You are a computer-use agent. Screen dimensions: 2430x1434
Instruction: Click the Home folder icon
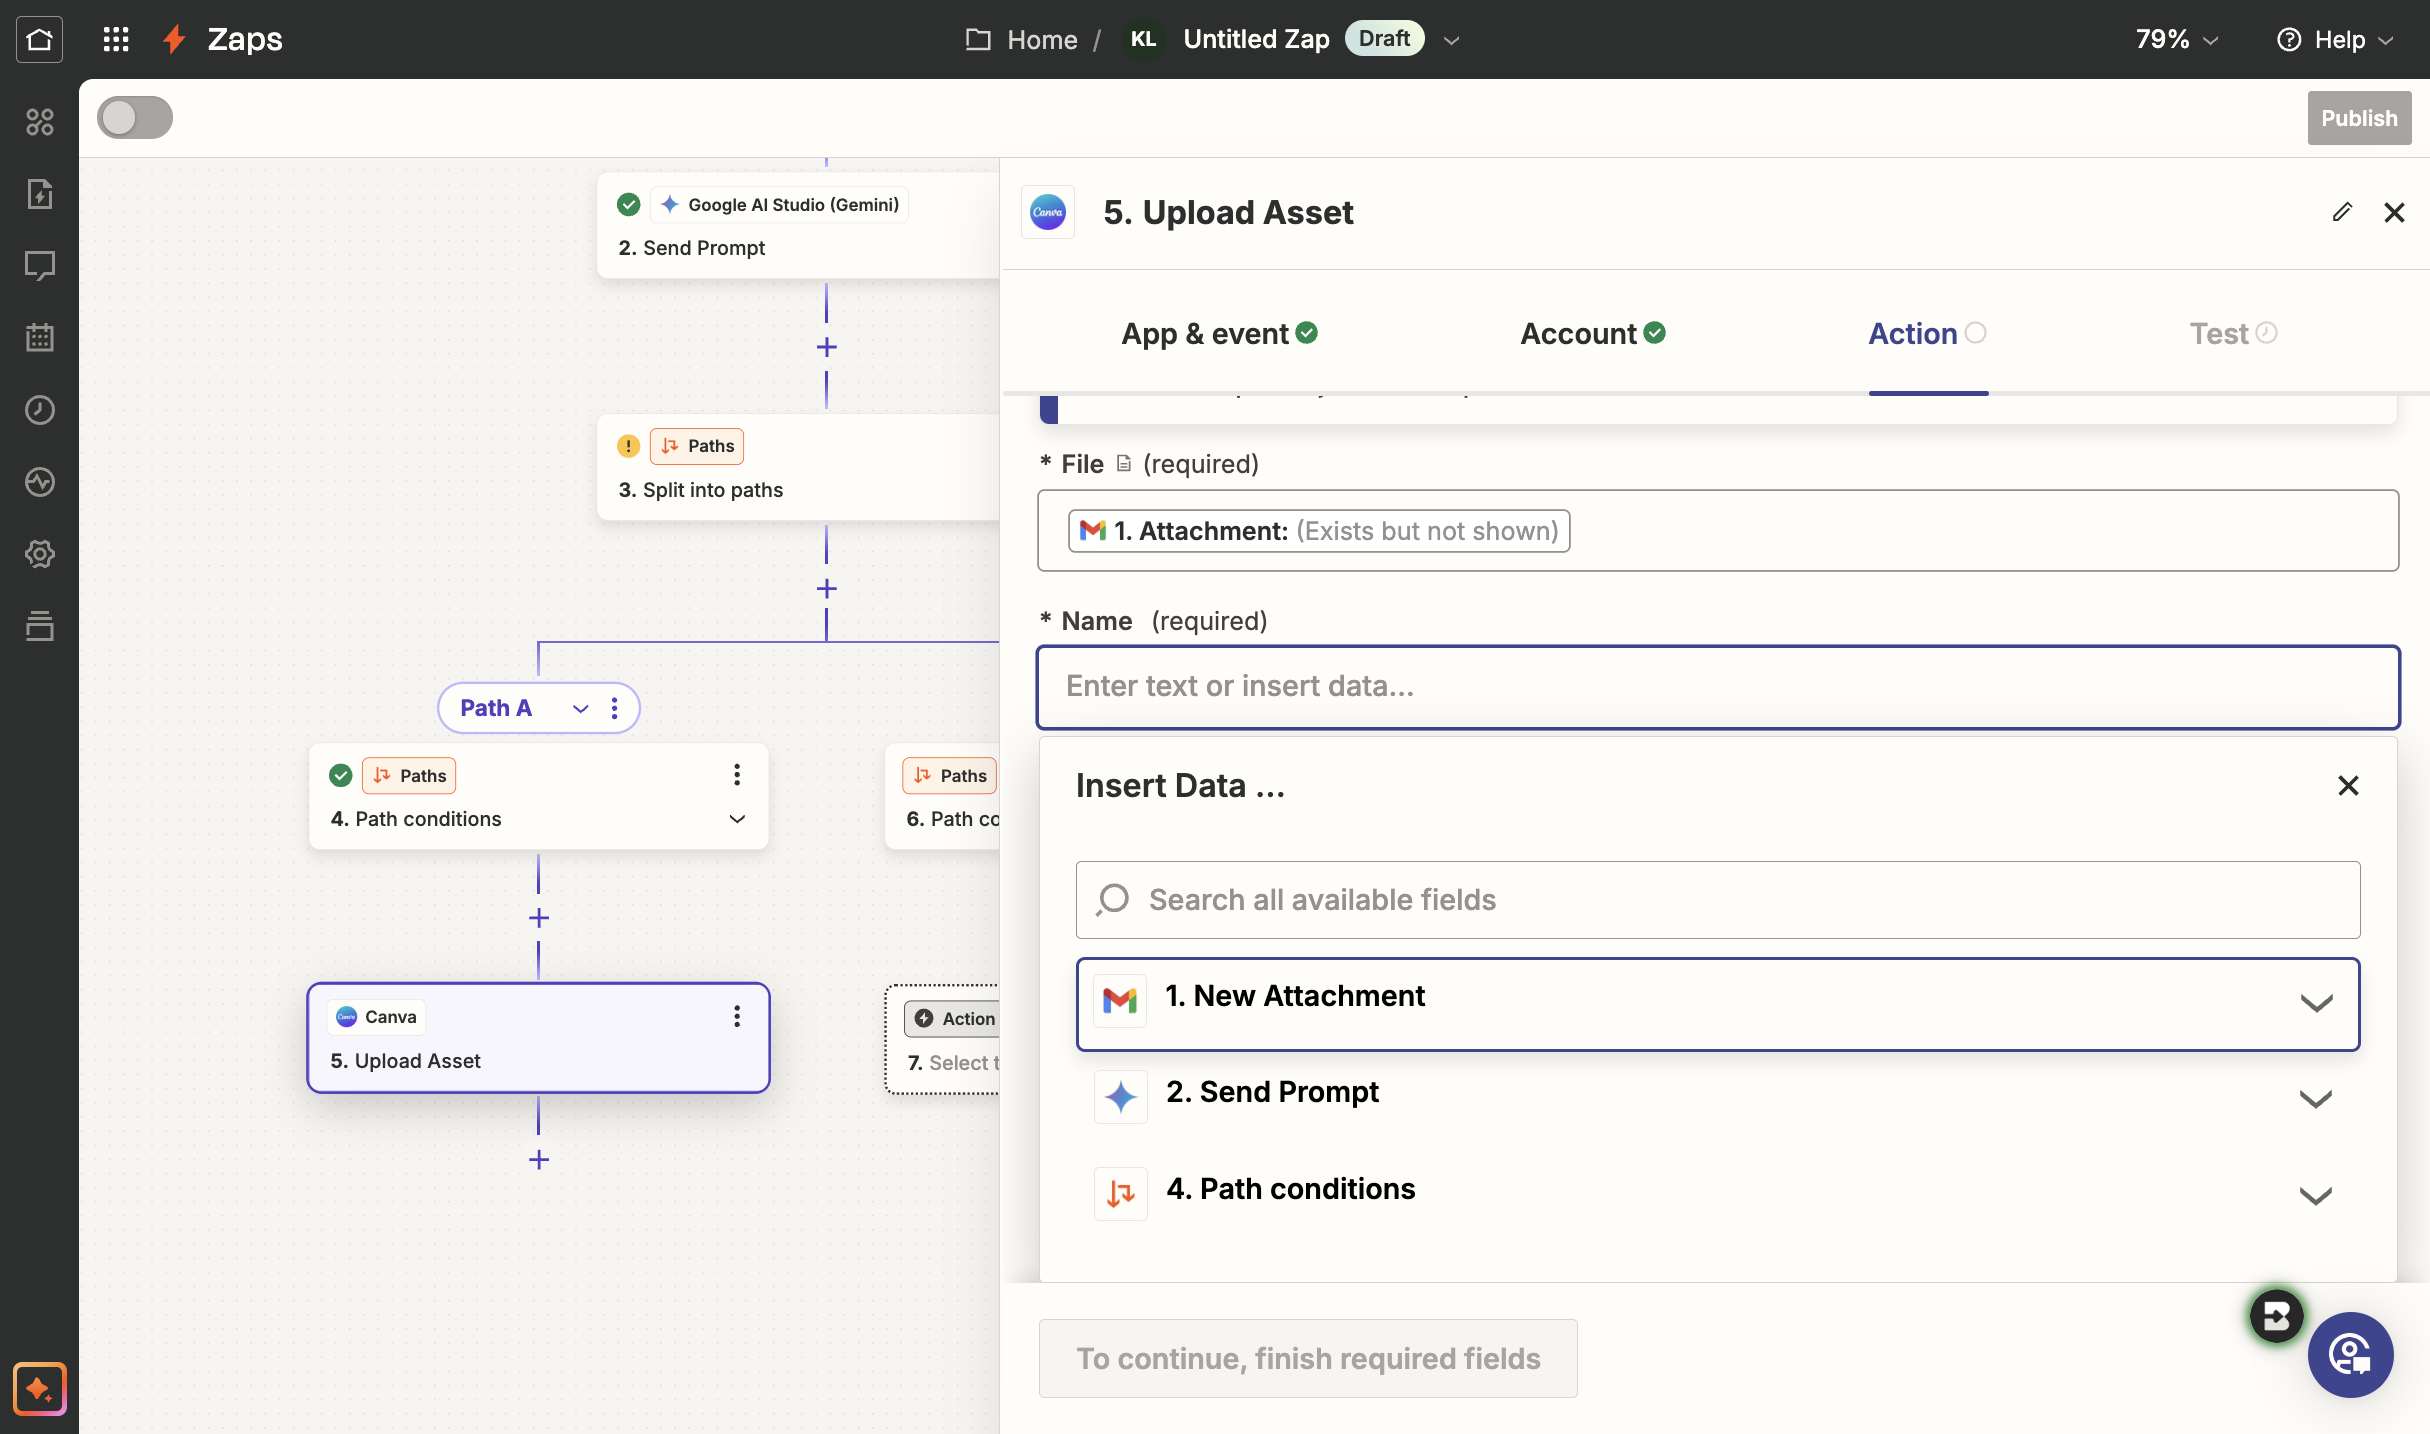[x=978, y=39]
